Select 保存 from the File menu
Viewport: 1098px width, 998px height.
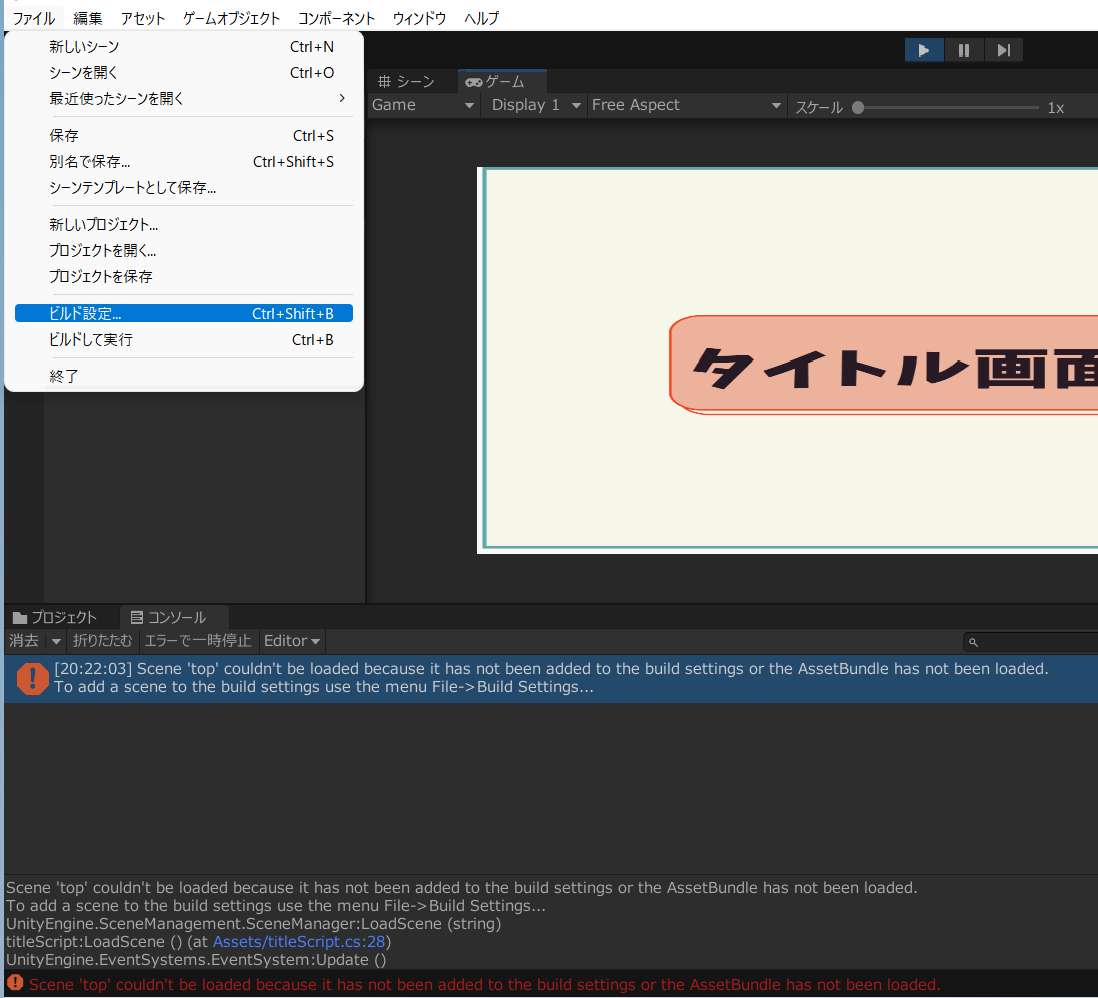[183, 136]
